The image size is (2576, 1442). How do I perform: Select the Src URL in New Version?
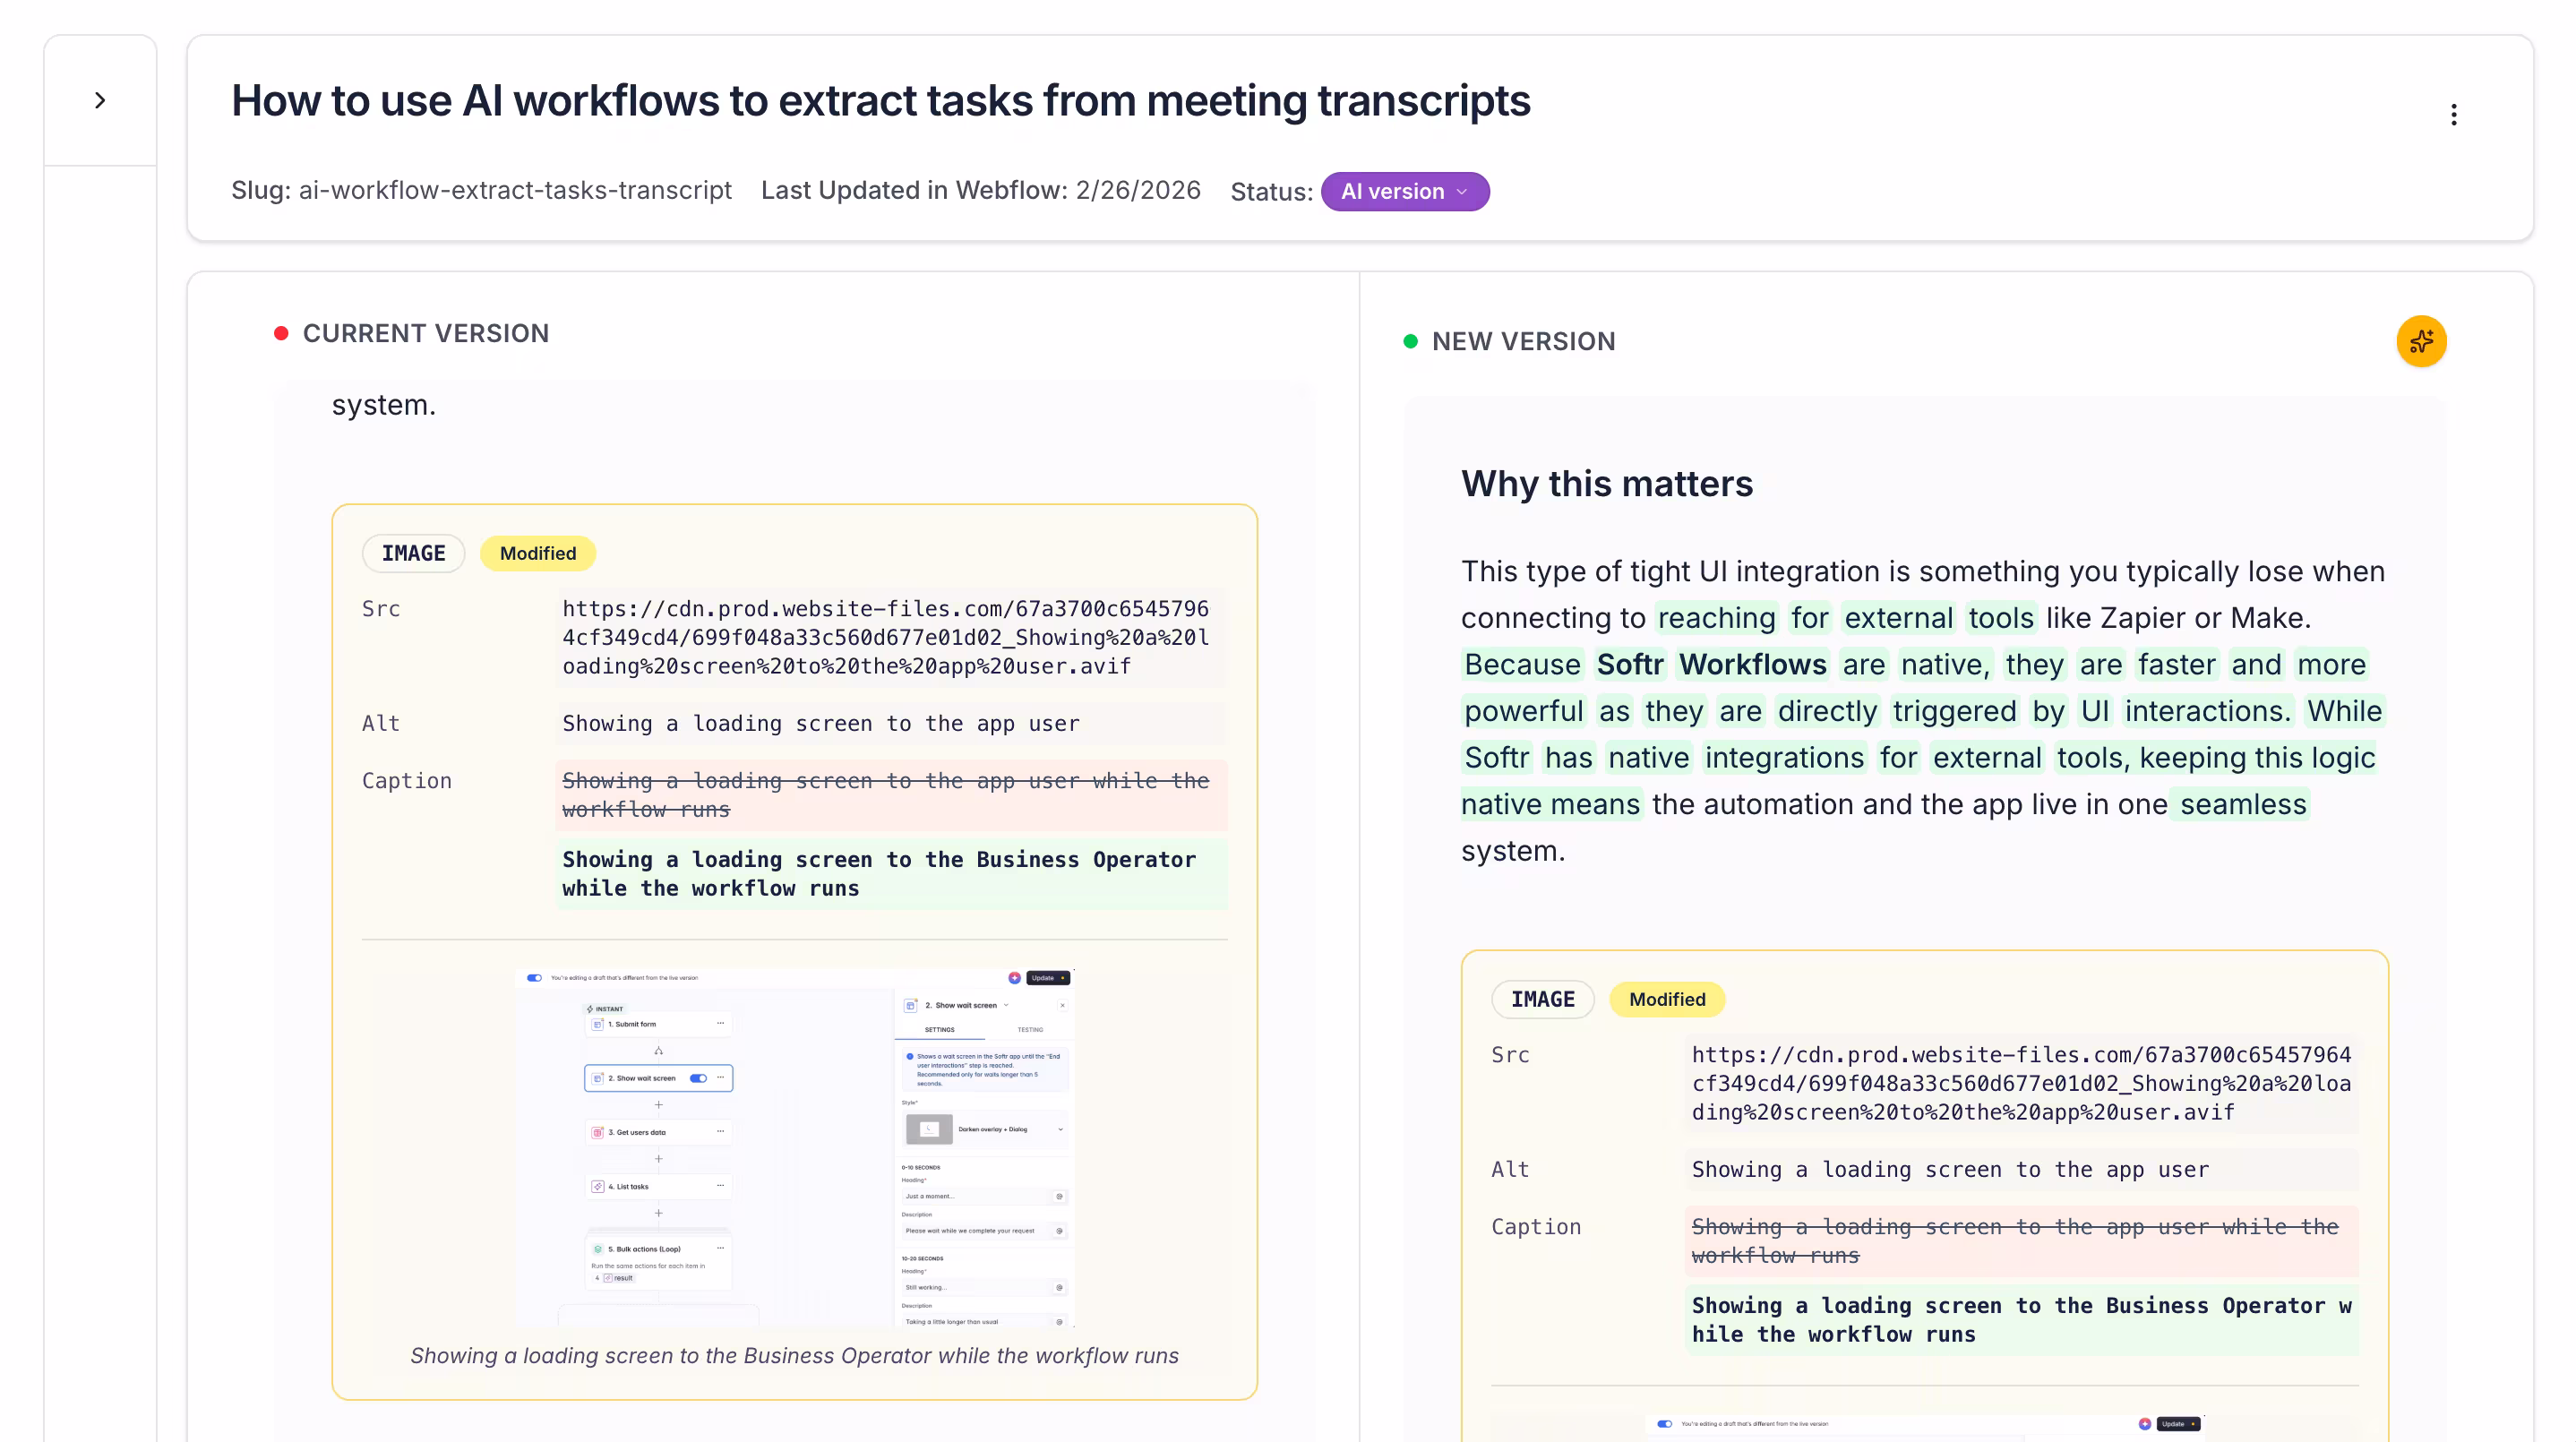tap(2020, 1083)
